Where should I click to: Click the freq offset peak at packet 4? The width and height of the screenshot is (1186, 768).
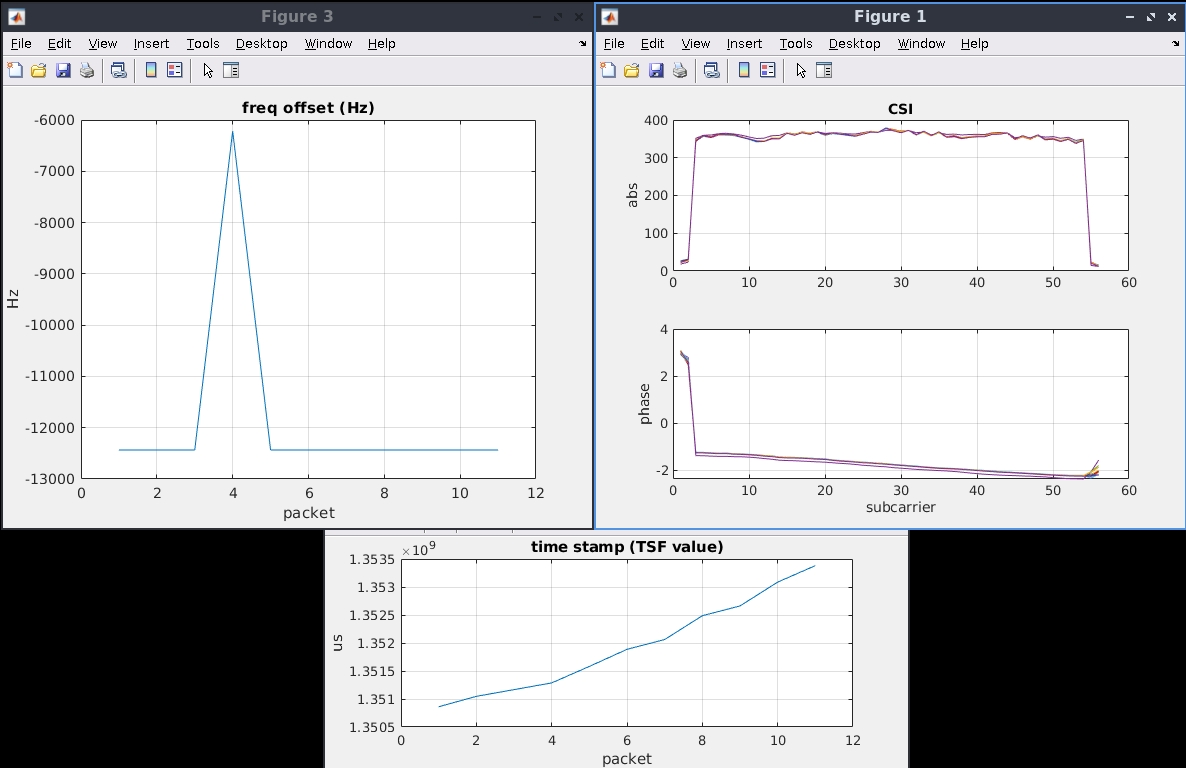click(x=232, y=132)
